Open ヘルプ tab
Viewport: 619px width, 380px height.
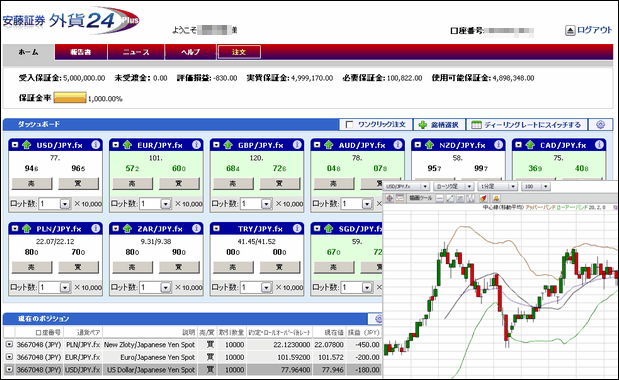191,52
